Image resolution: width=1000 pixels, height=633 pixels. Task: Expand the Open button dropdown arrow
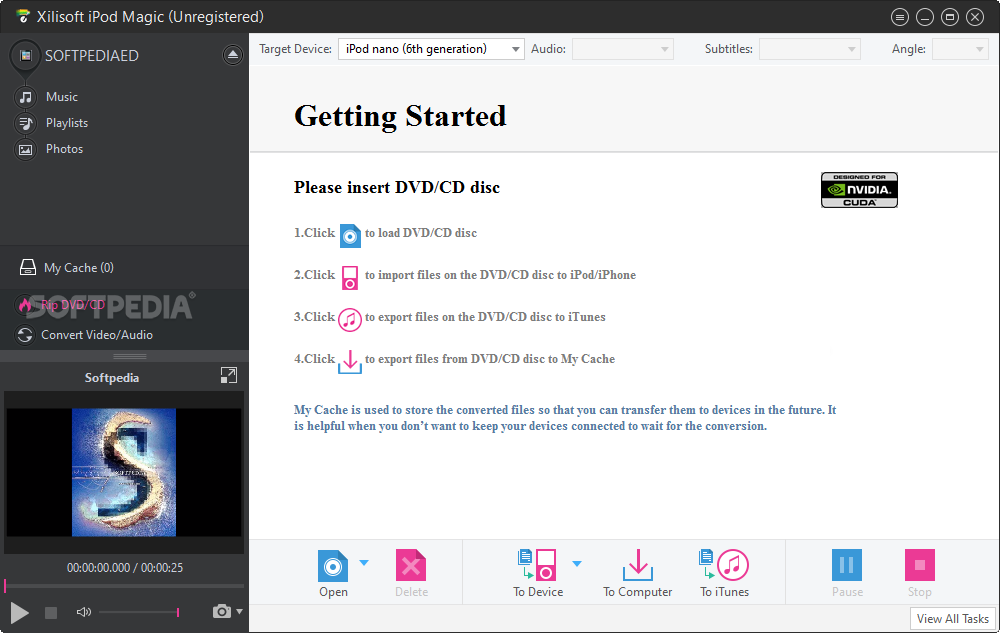pyautogui.click(x=364, y=563)
